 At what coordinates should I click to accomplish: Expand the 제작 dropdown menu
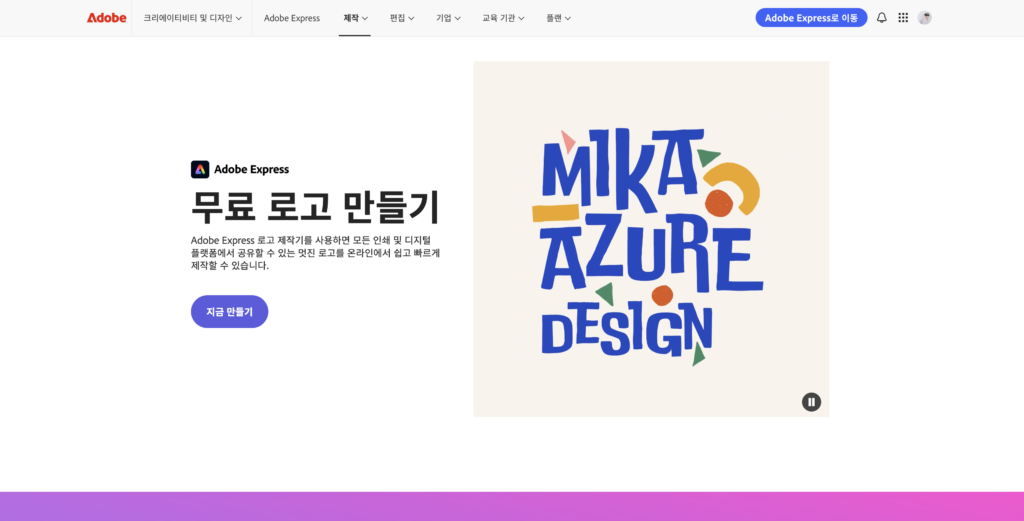(355, 18)
